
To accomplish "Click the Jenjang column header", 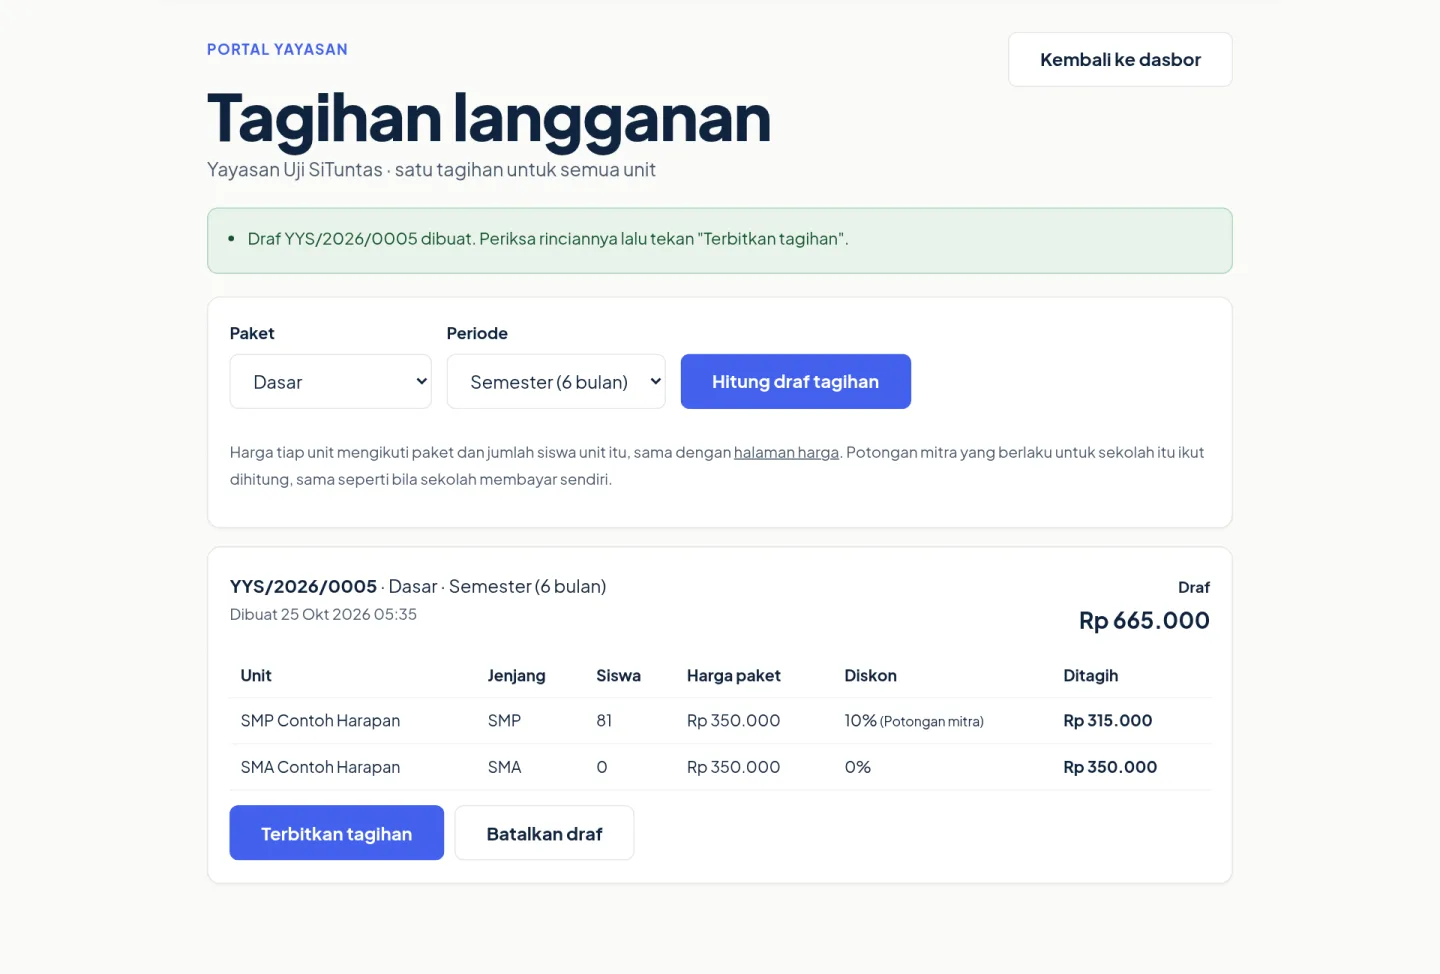I will (x=516, y=675).
